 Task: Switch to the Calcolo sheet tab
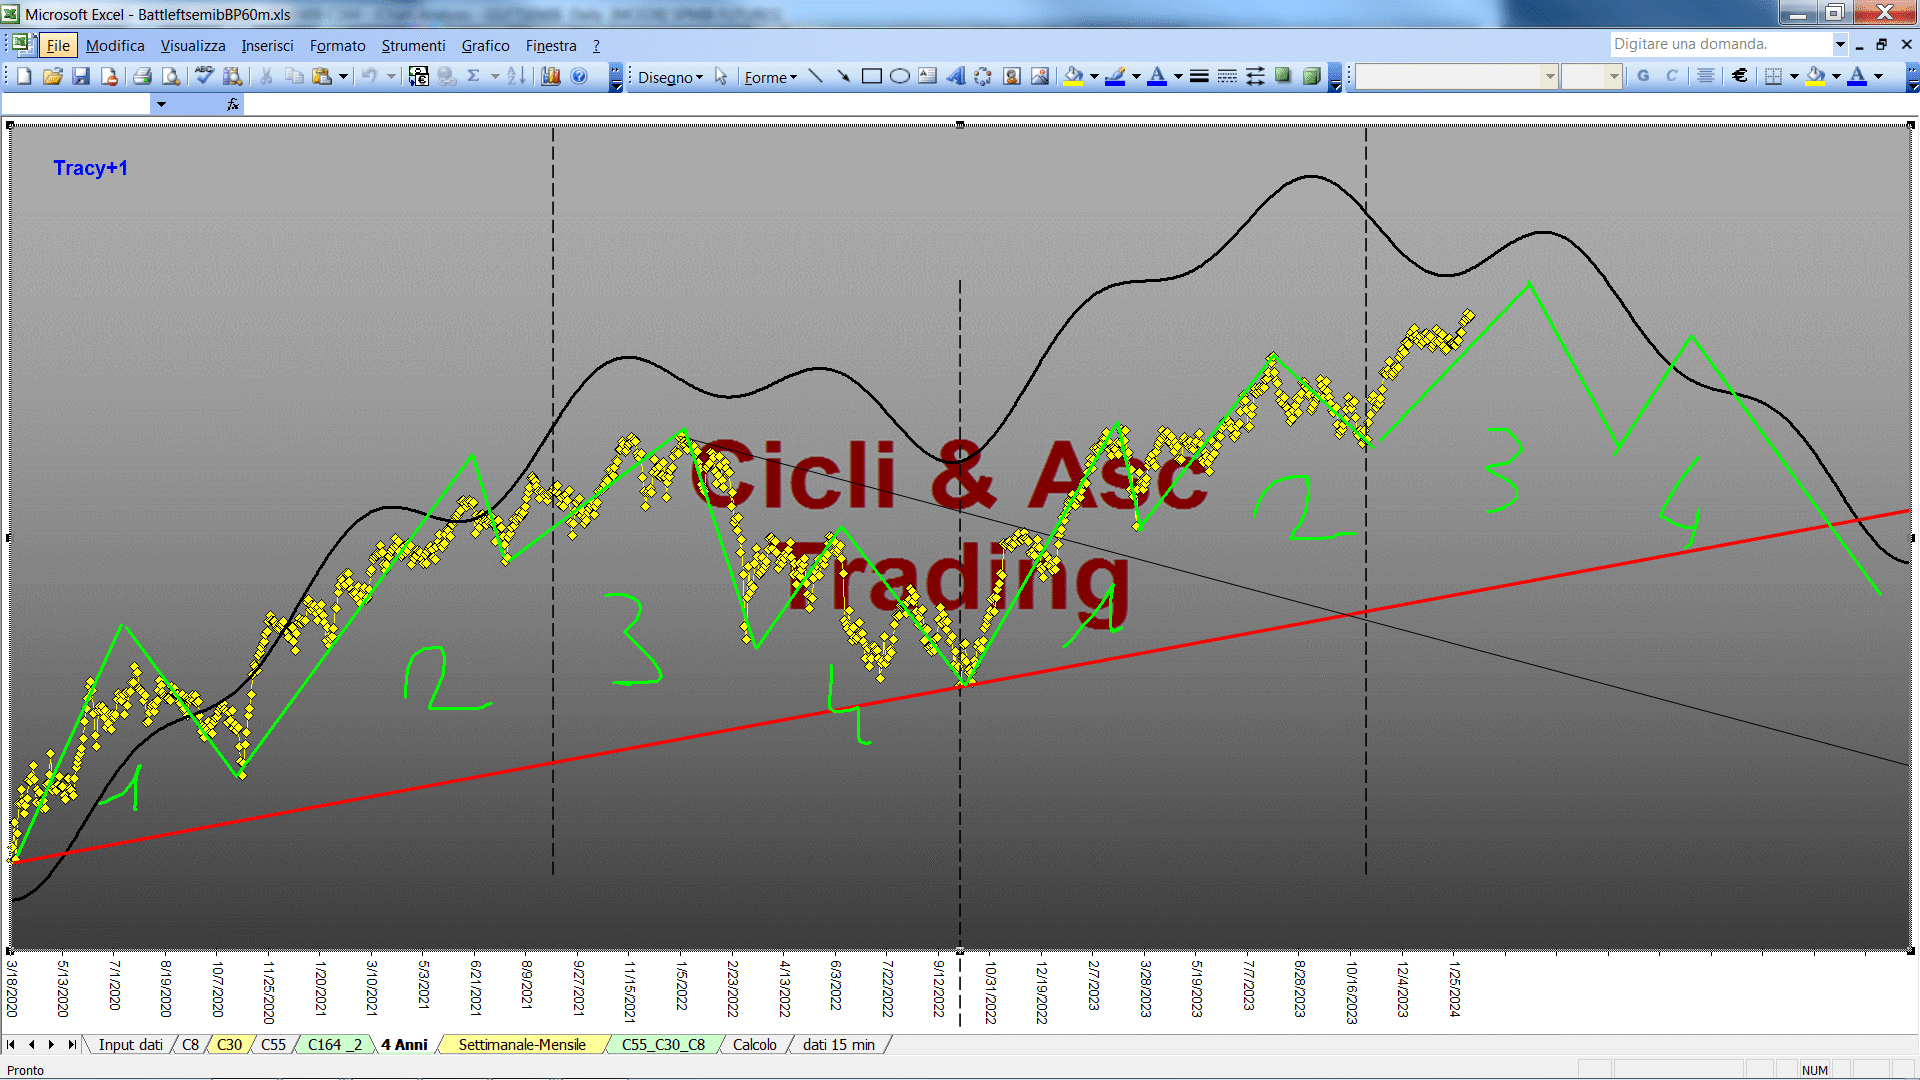tap(754, 1044)
